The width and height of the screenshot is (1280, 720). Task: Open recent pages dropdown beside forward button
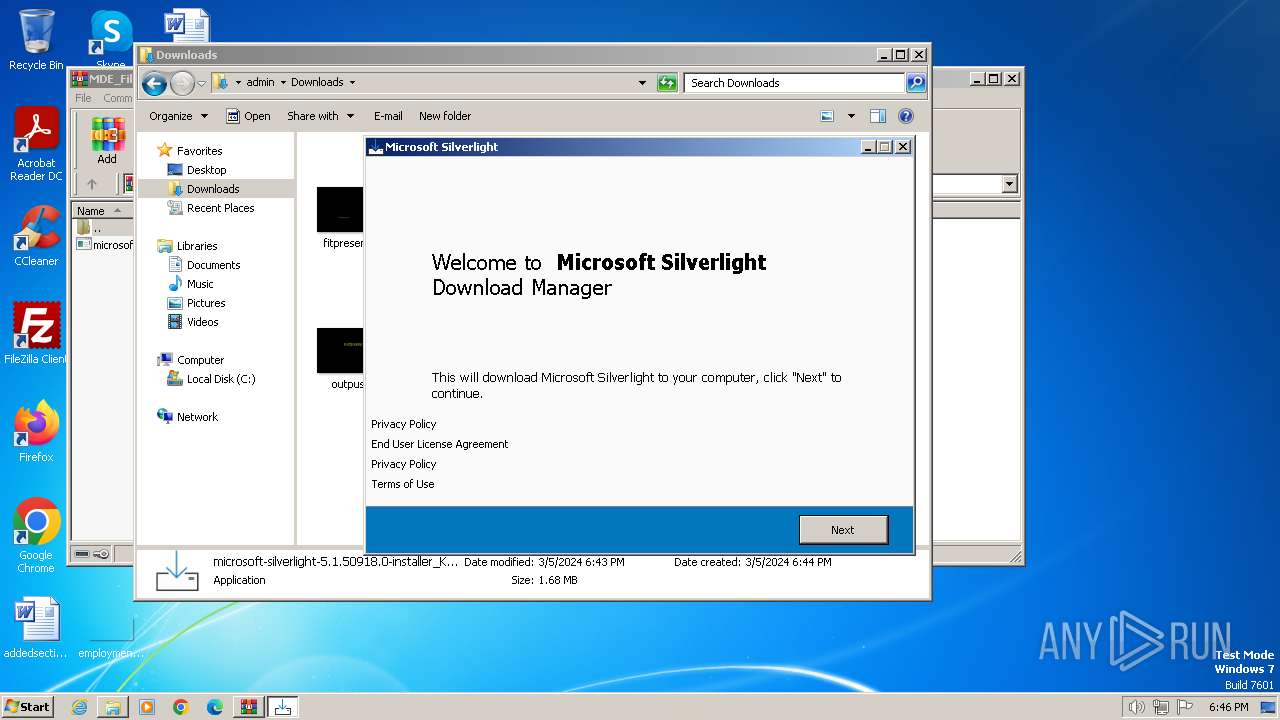201,83
